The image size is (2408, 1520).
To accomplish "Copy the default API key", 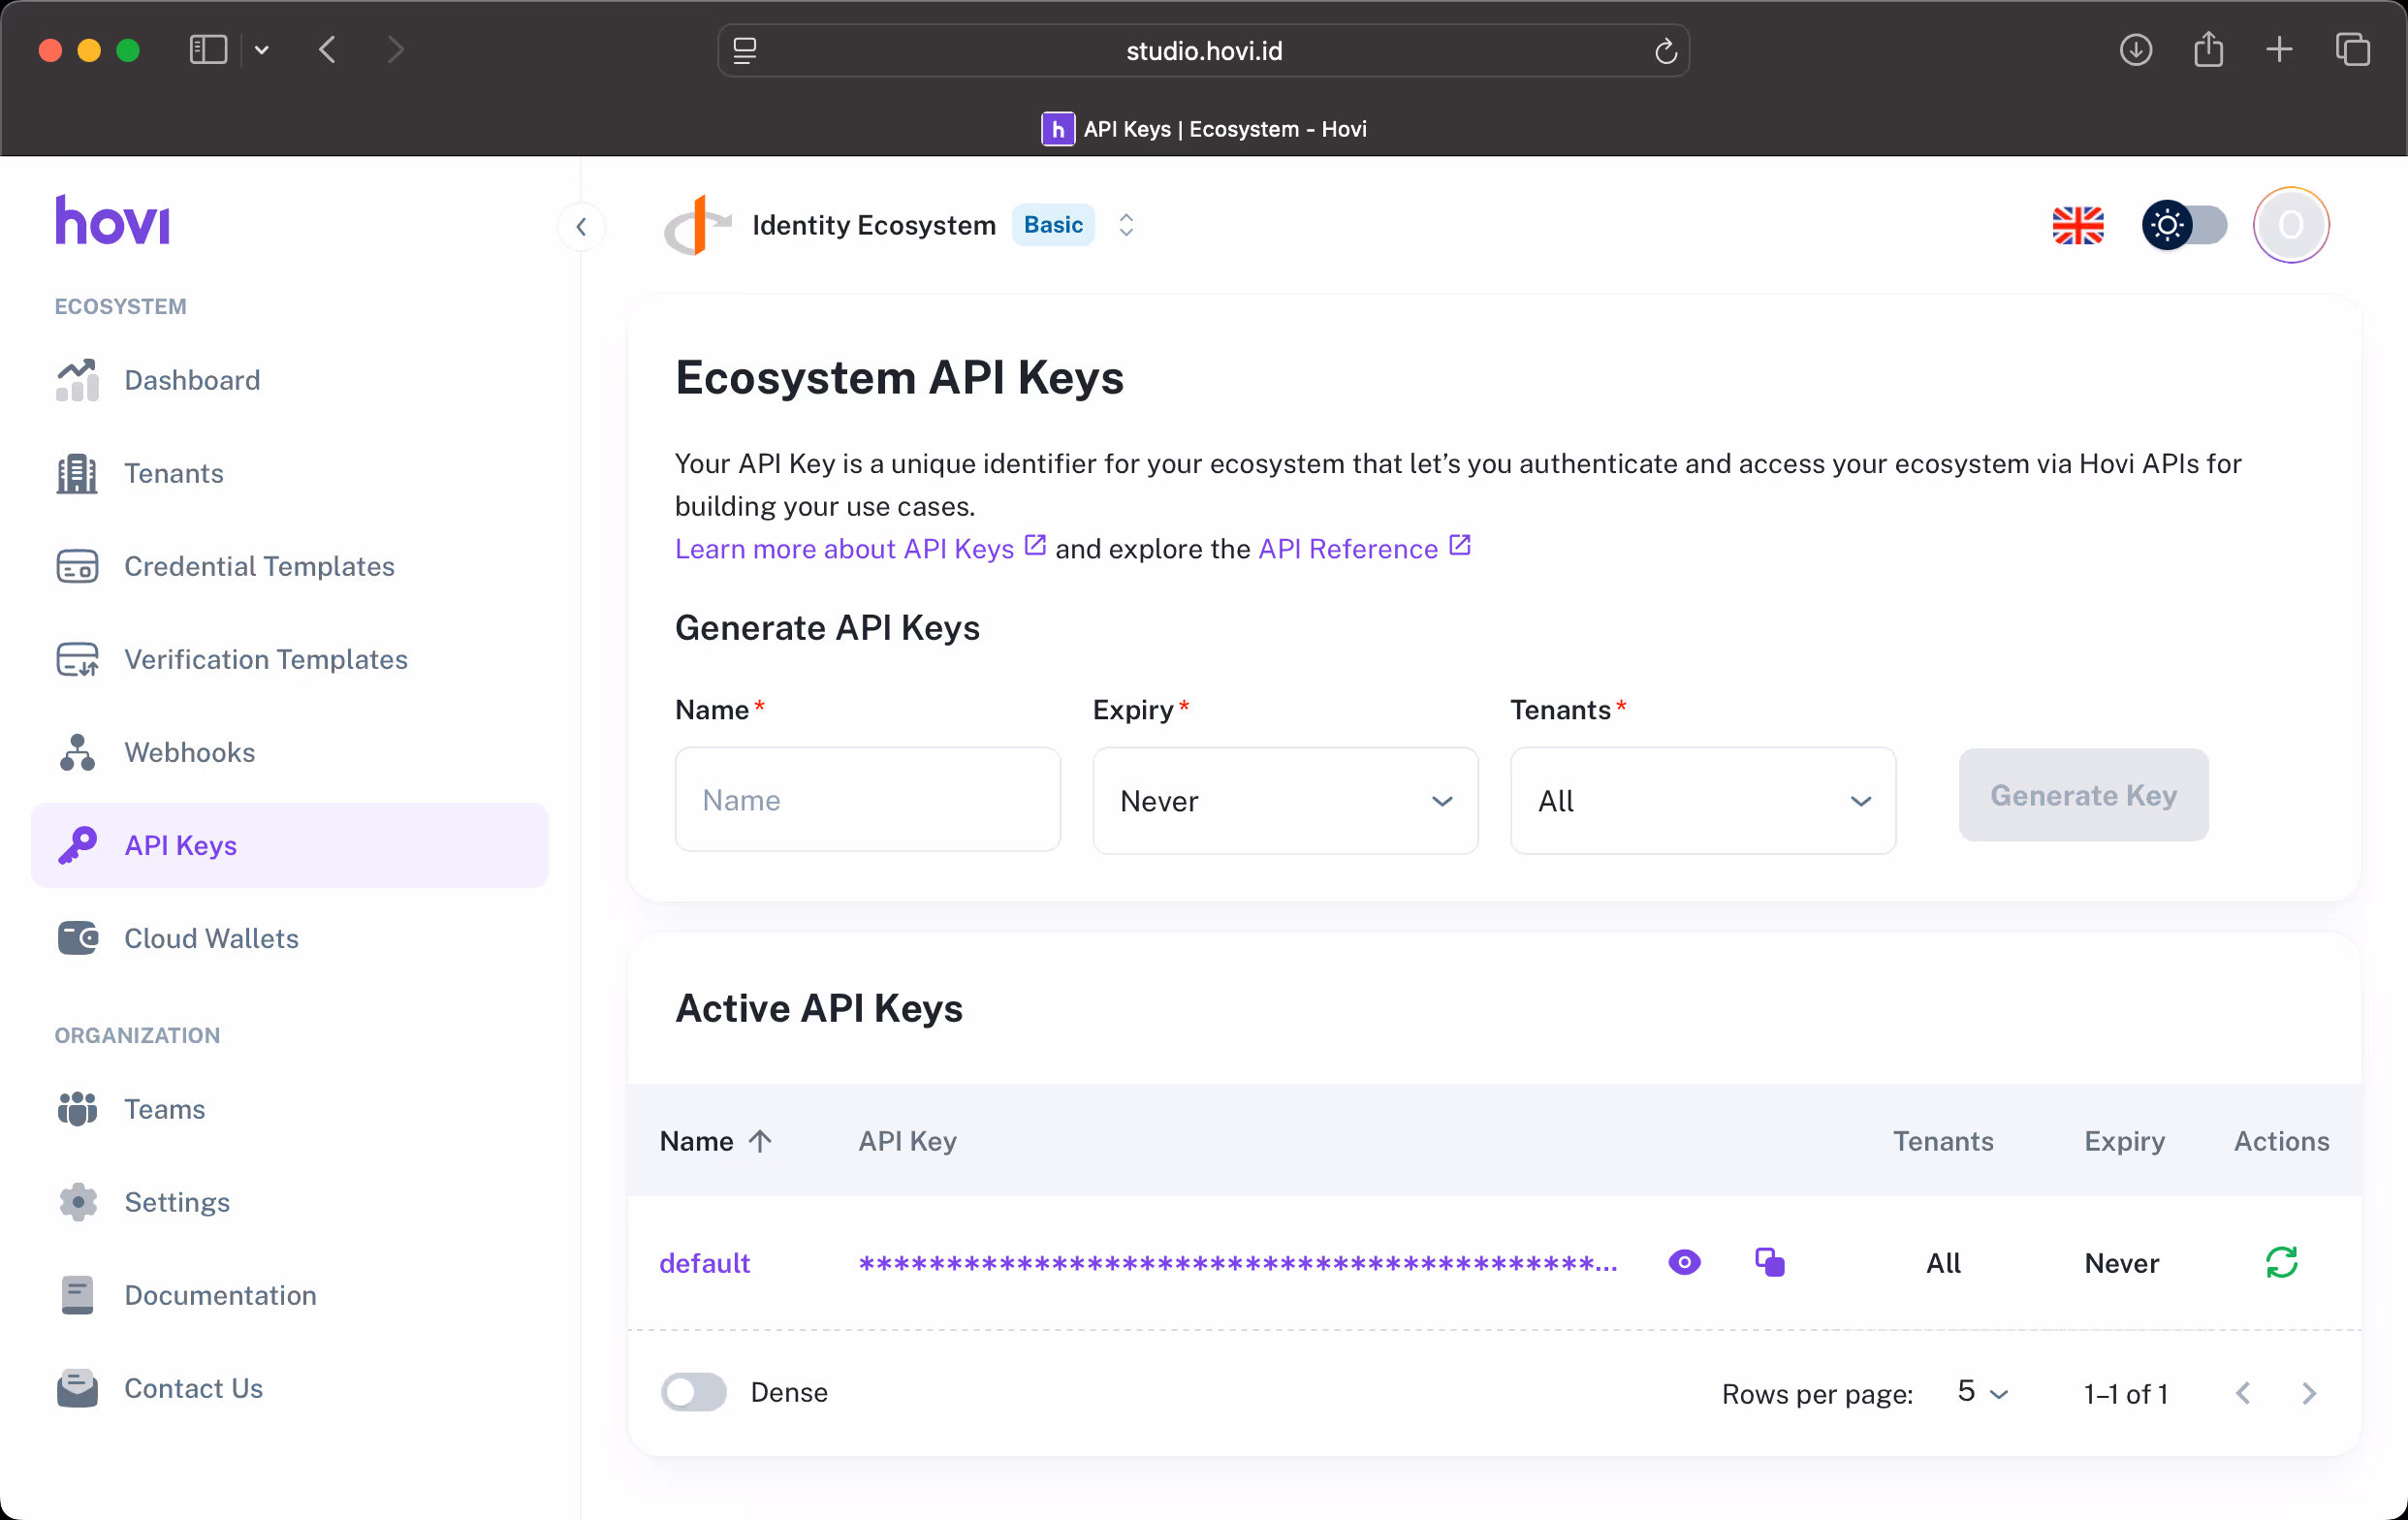I will [x=1770, y=1263].
